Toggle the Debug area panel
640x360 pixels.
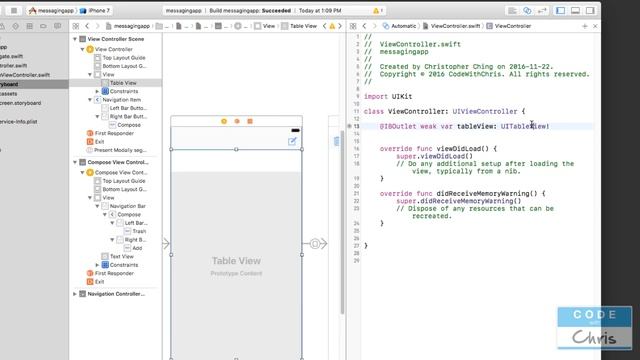pos(576,11)
